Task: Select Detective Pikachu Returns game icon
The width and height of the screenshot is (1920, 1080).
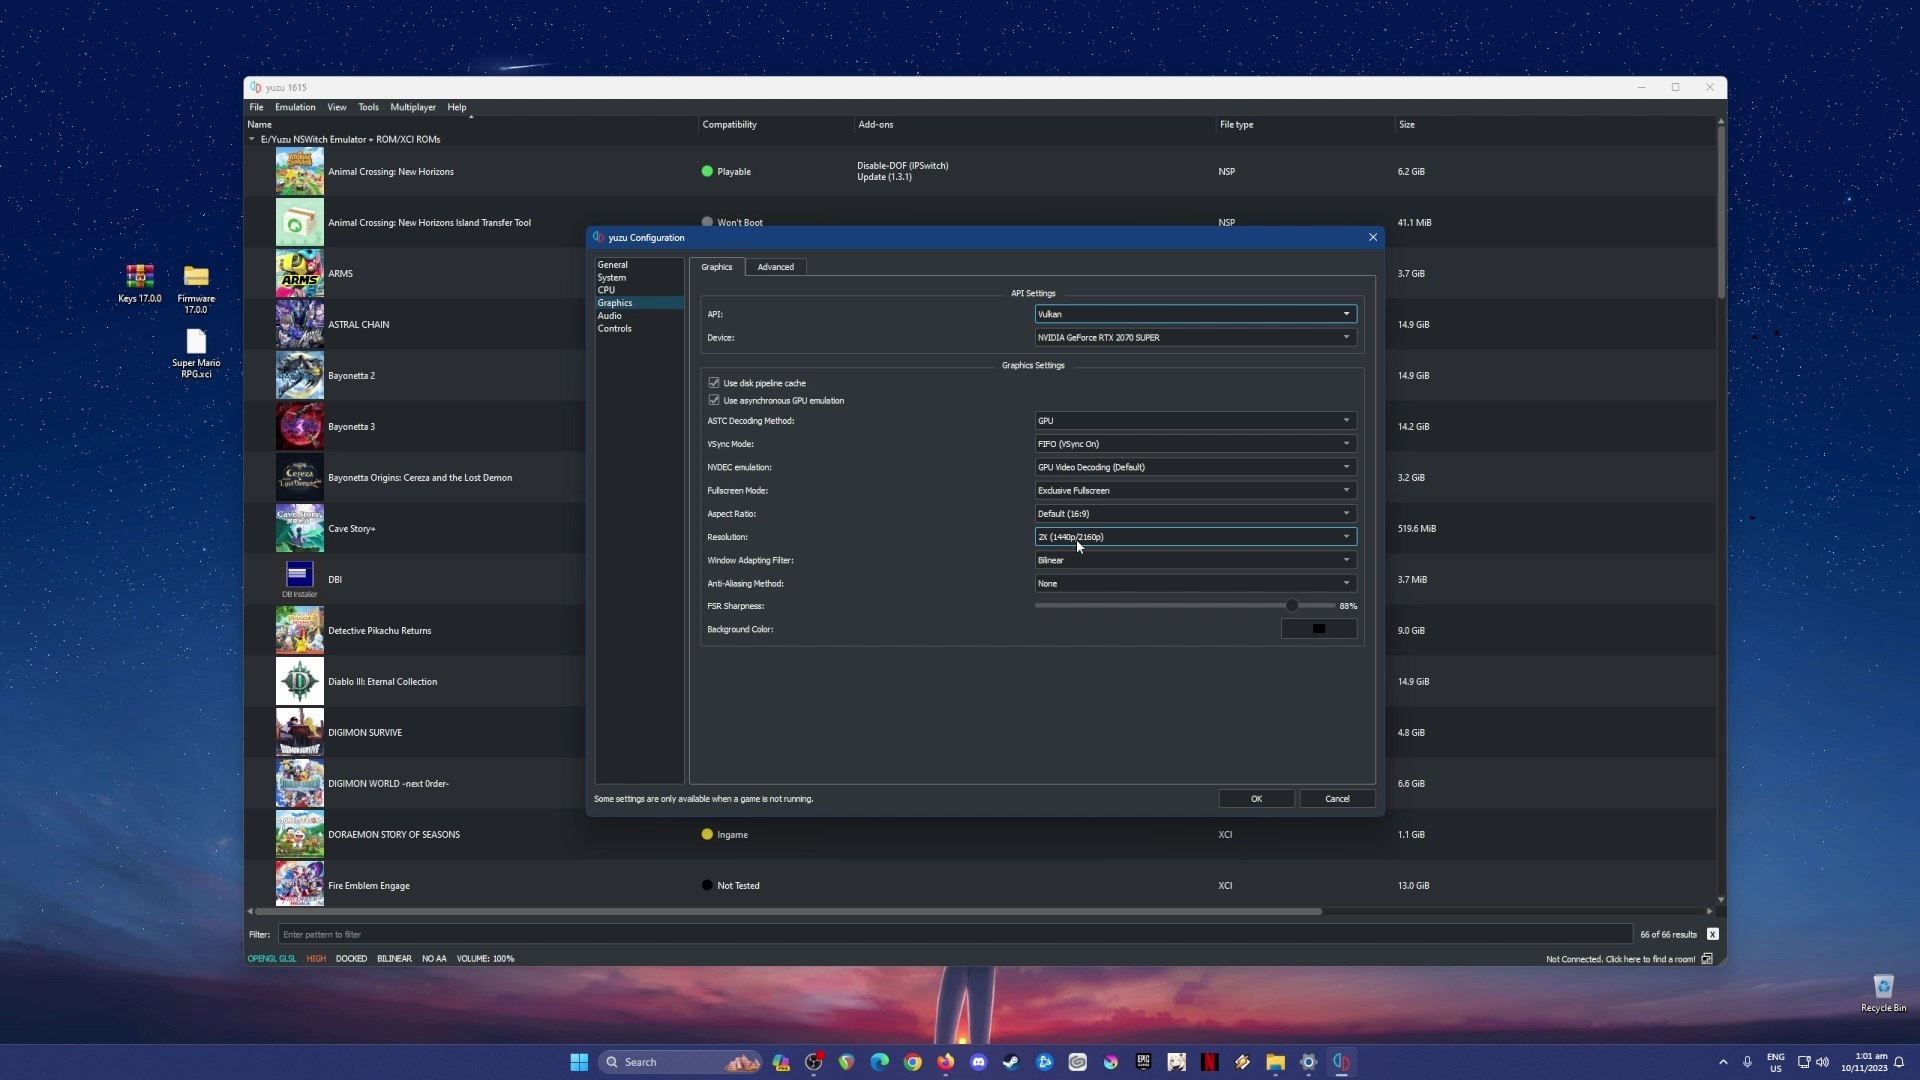Action: (x=299, y=630)
